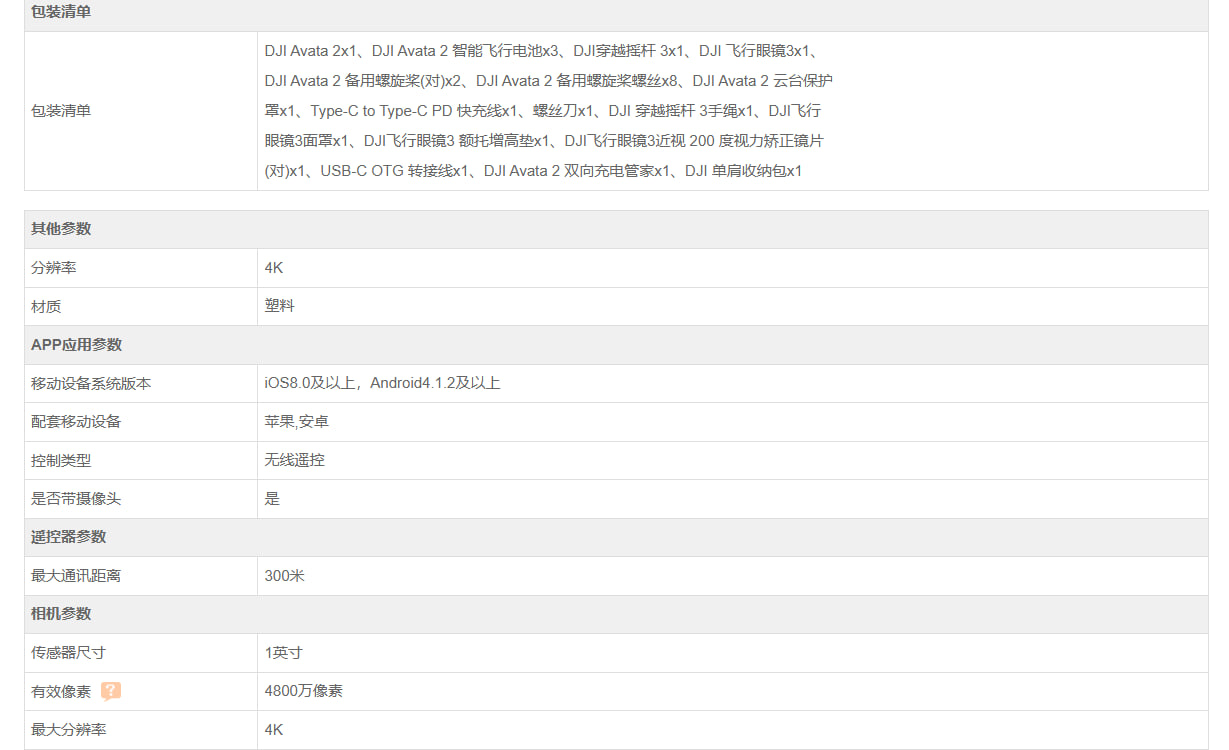This screenshot has width=1229, height=750.
Task: Click the 300米 max distance value
Action: pos(284,576)
